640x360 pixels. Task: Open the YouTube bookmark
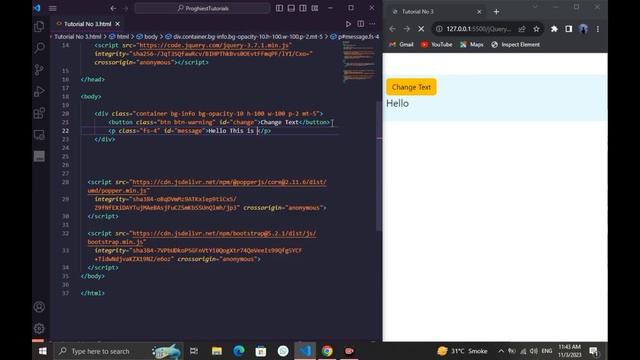click(436, 44)
